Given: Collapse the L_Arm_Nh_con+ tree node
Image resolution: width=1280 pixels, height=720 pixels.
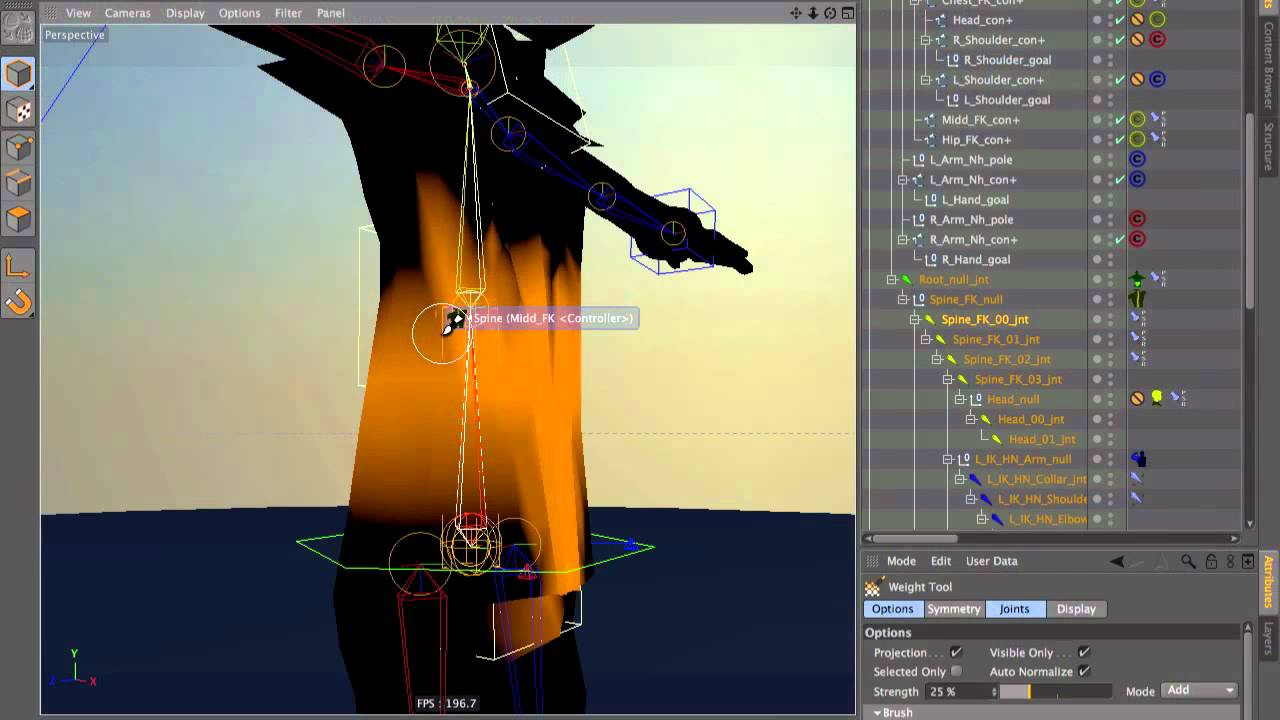Looking at the screenshot, I should [x=902, y=180].
